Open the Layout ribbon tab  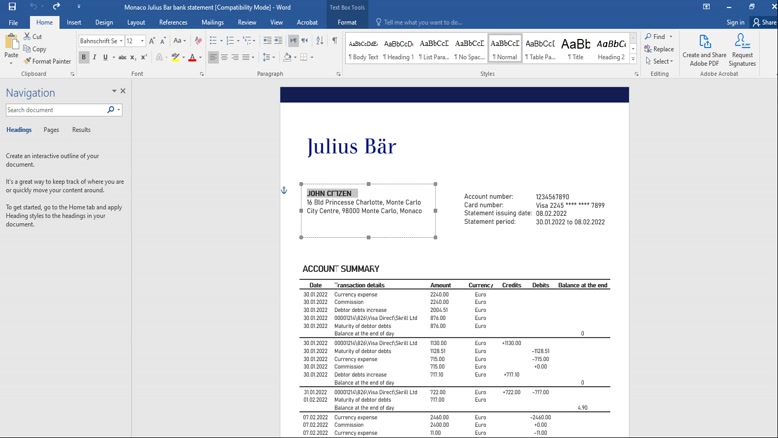pyautogui.click(x=135, y=22)
